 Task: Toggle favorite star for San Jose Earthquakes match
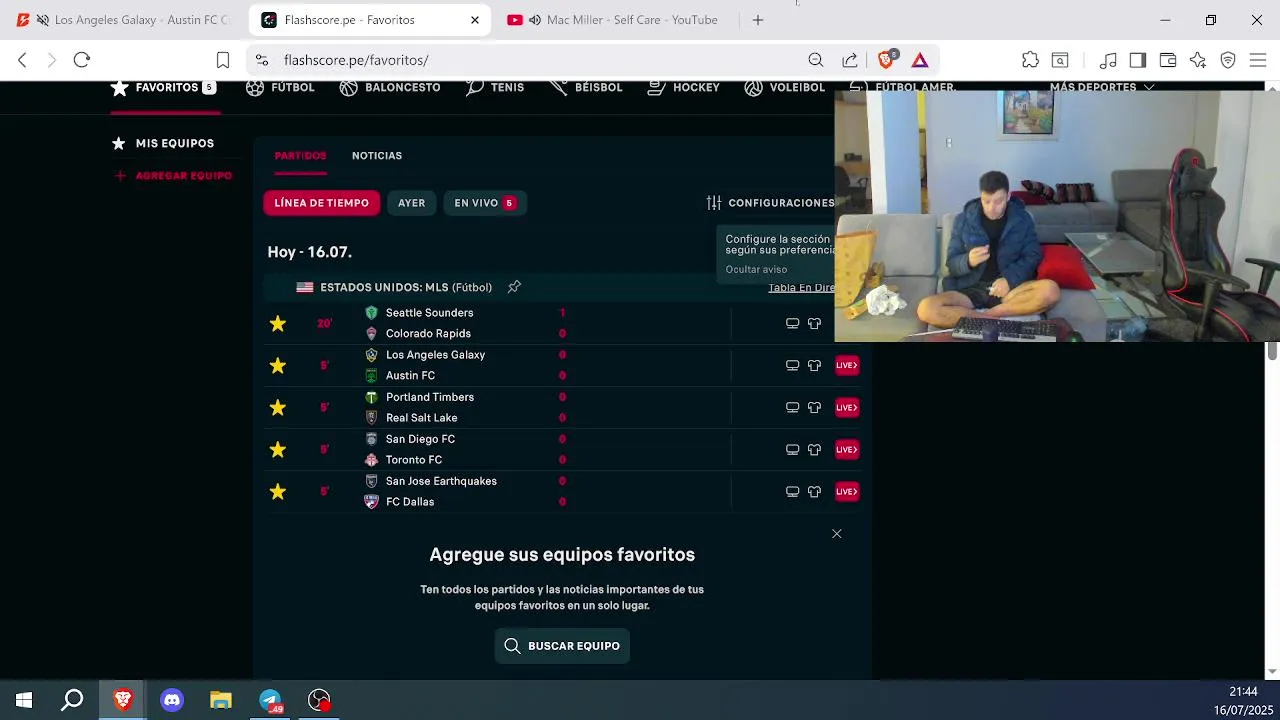coord(278,491)
